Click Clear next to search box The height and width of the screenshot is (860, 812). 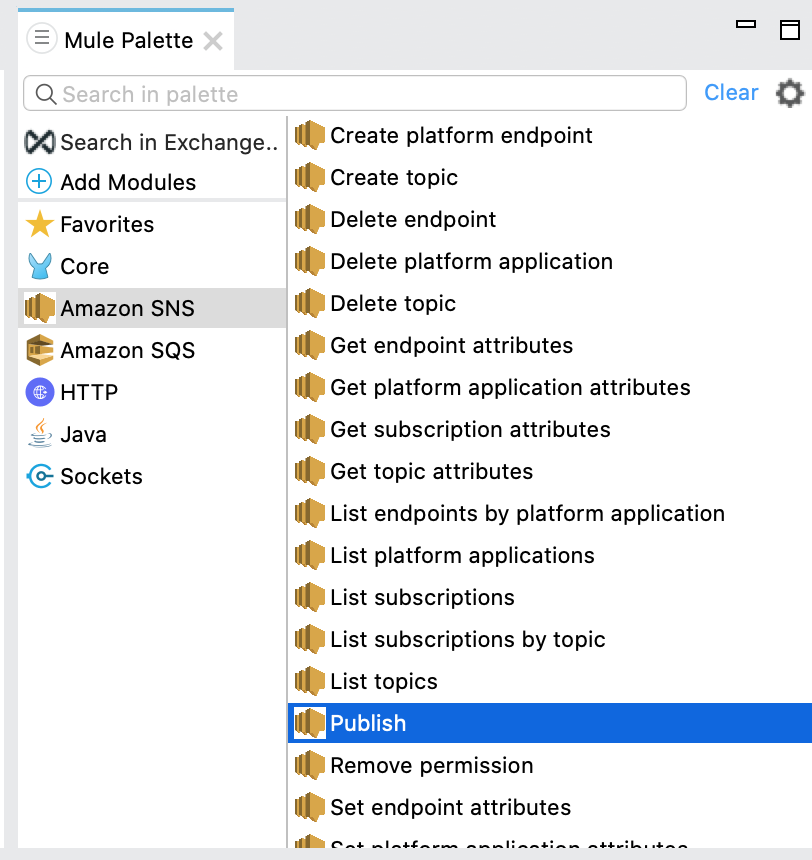[x=731, y=93]
